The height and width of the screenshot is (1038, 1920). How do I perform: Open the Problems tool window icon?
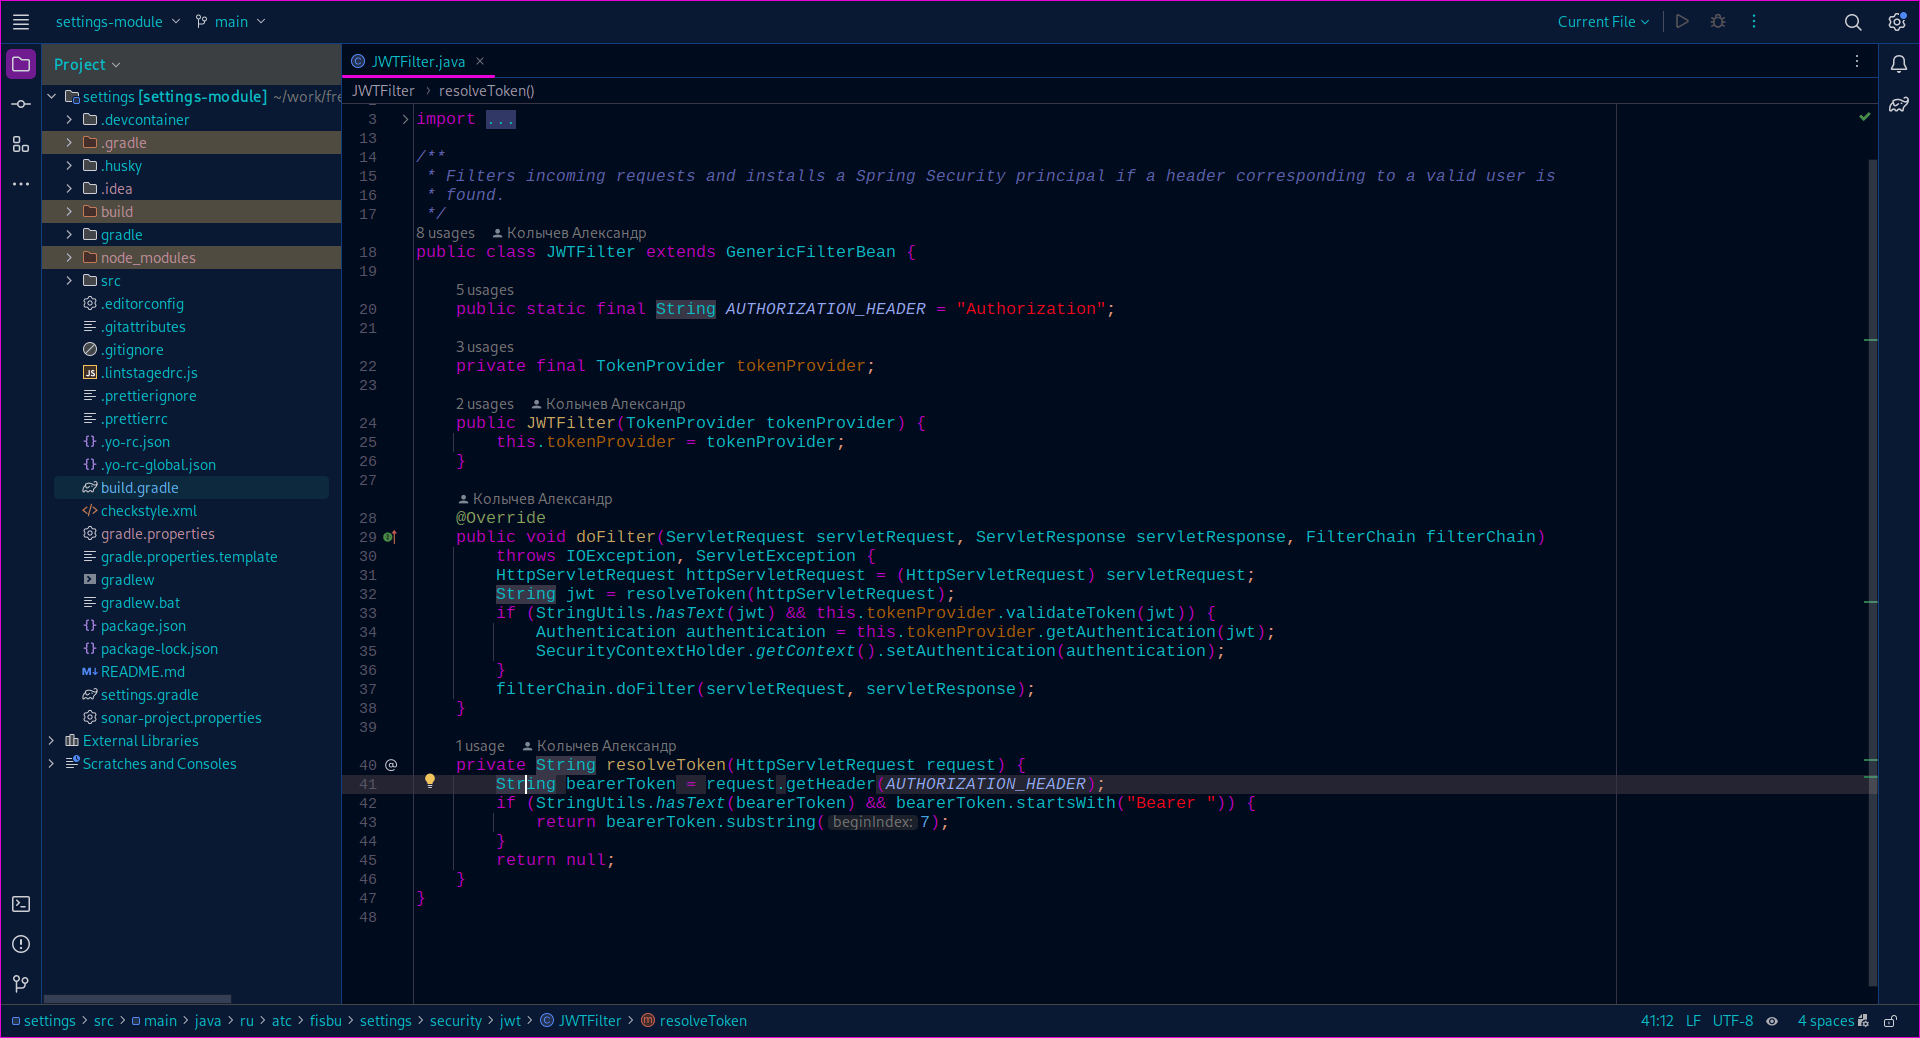pos(20,944)
